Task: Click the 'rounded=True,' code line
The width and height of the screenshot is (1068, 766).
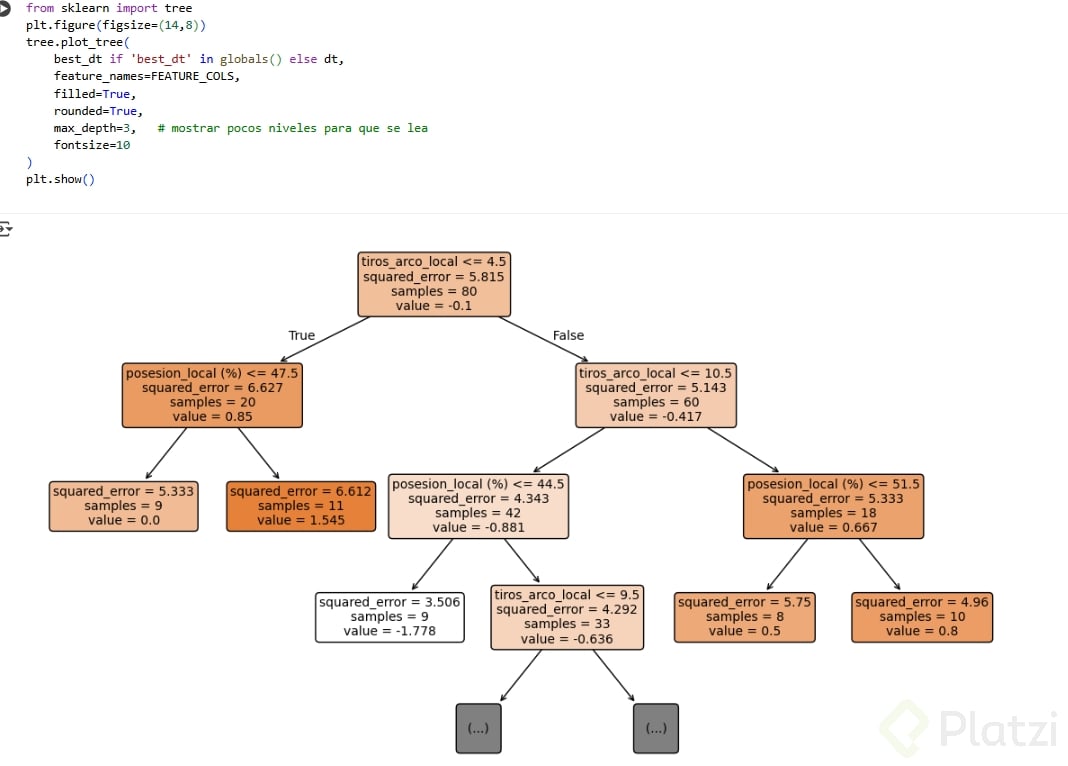Action: tap(98, 111)
